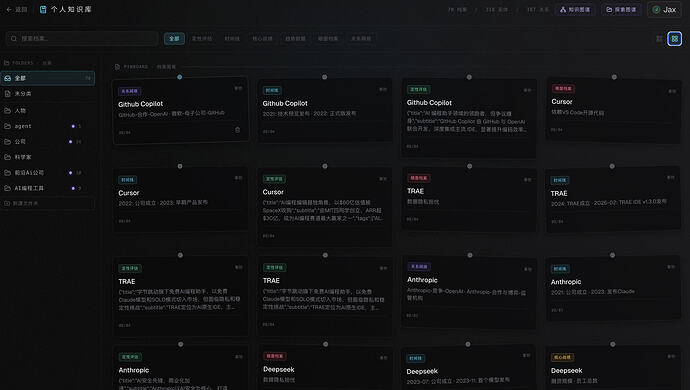690x390 pixels.
Task: Open the 人物 folder
Action: [48, 110]
